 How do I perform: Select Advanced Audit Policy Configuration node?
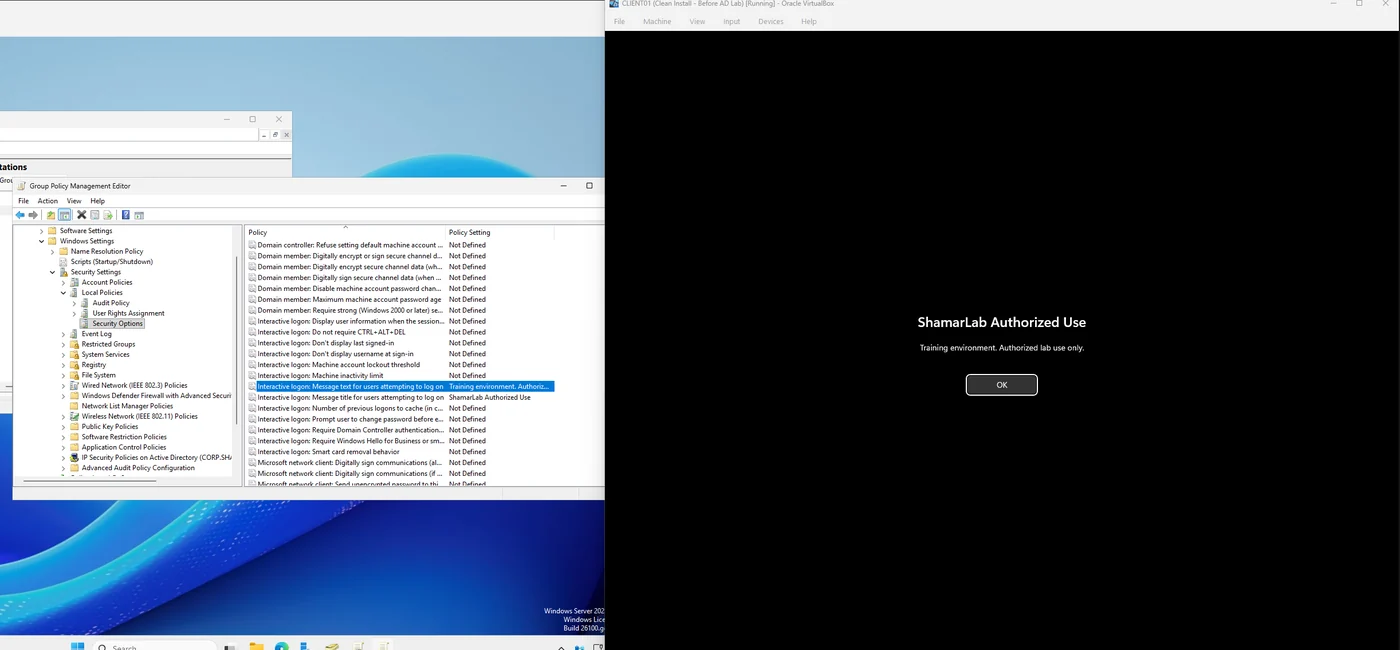tap(138, 468)
